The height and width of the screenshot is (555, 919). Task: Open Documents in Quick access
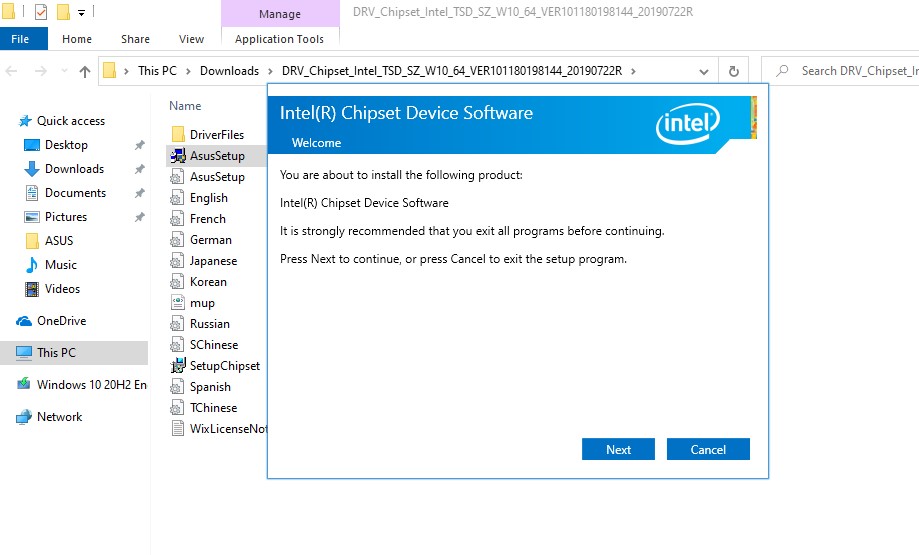(76, 193)
